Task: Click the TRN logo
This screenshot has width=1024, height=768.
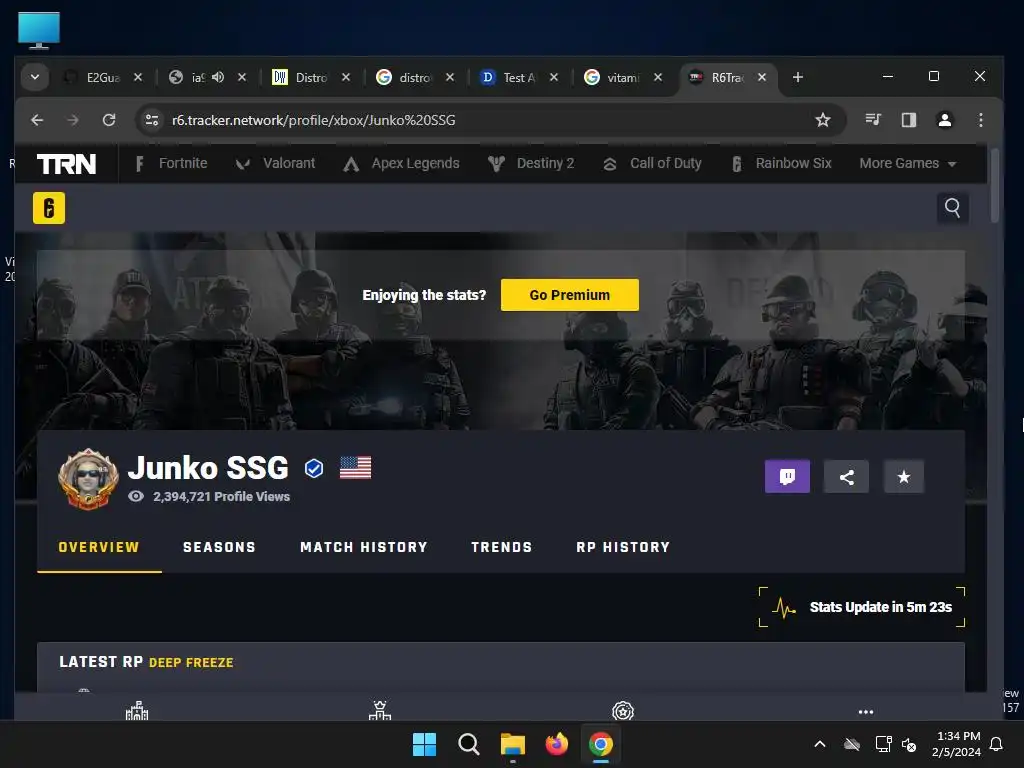Action: click(67, 164)
